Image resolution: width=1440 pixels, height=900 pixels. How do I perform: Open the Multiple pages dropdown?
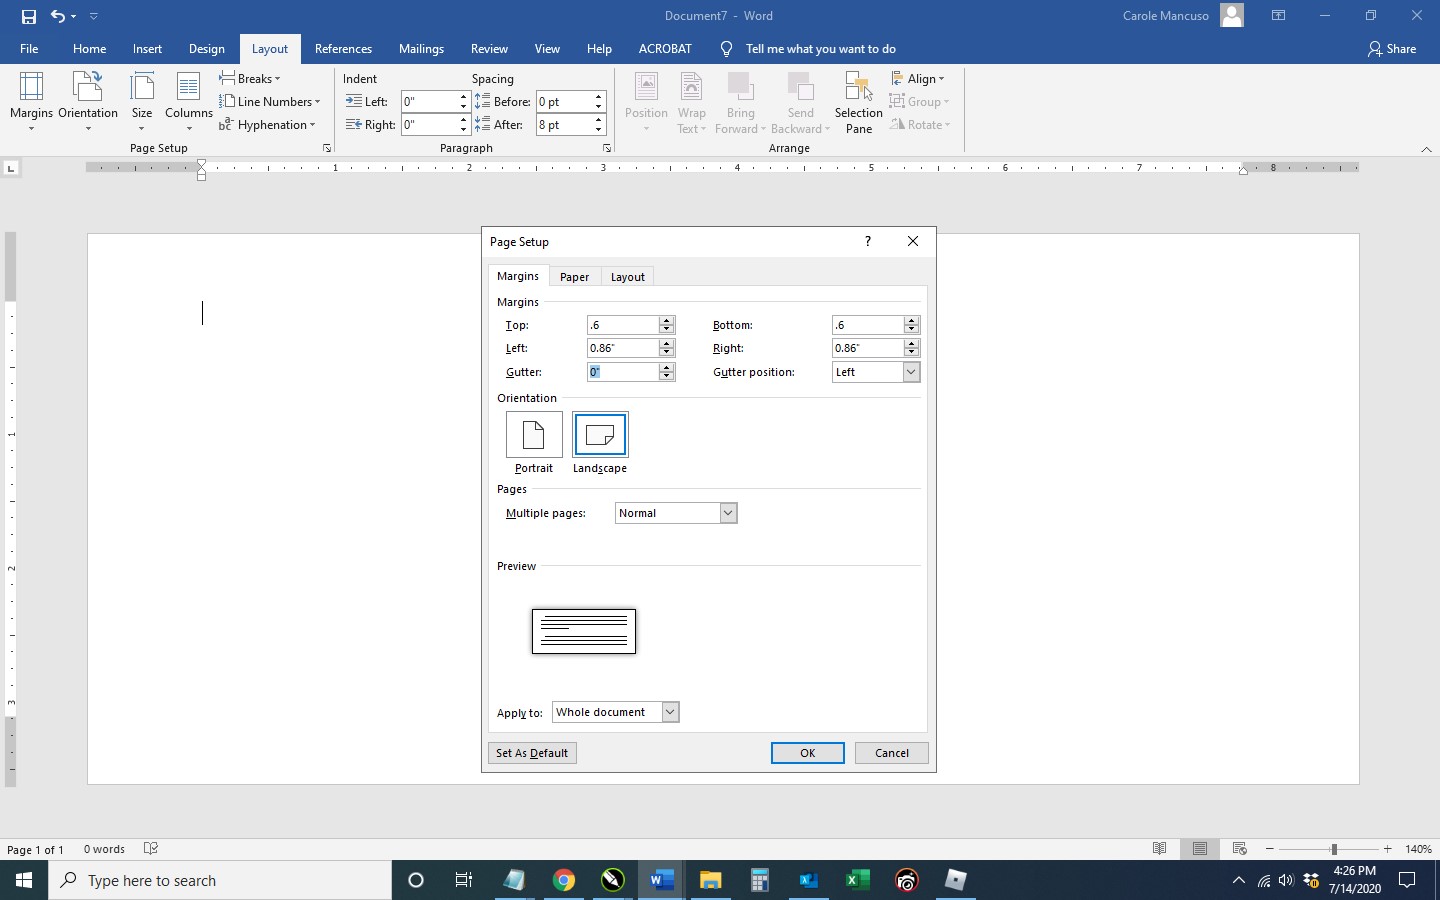click(727, 512)
